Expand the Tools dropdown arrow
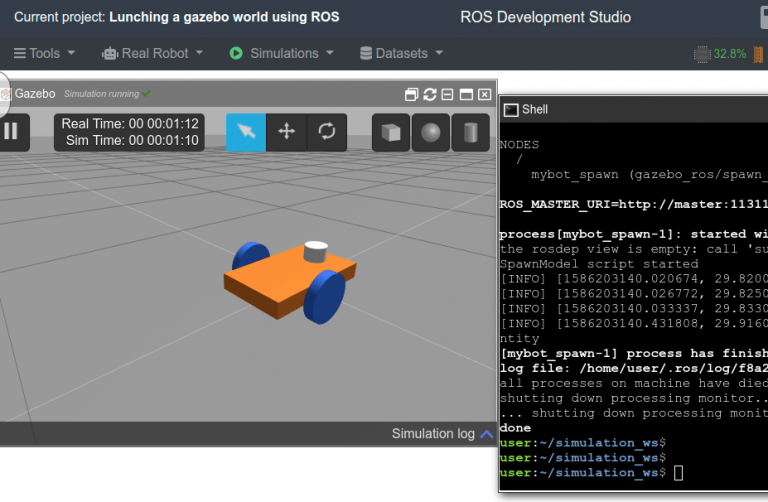The image size is (768, 502). point(72,52)
